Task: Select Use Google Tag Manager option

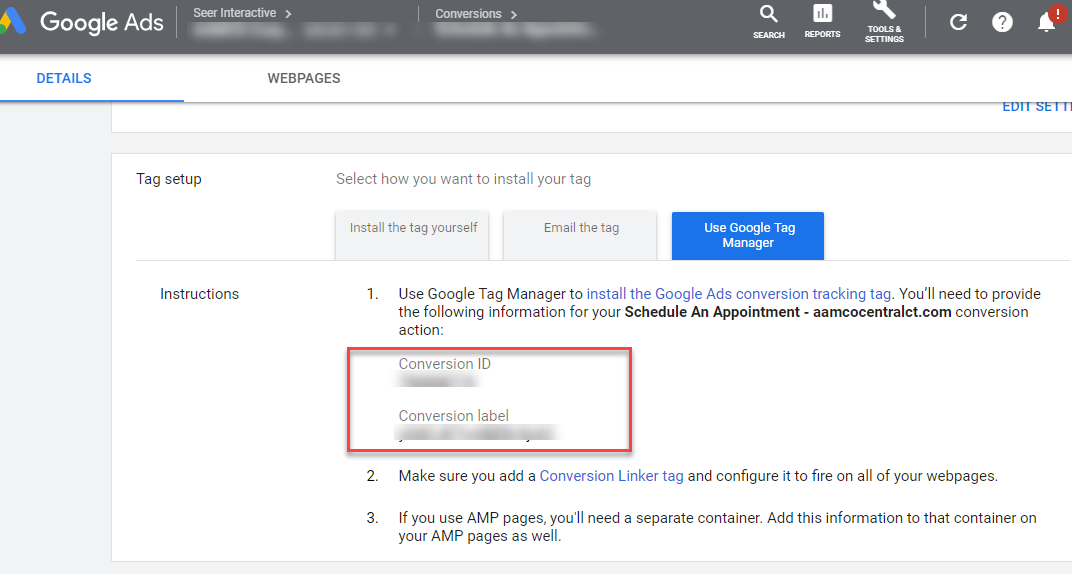Action: point(748,235)
